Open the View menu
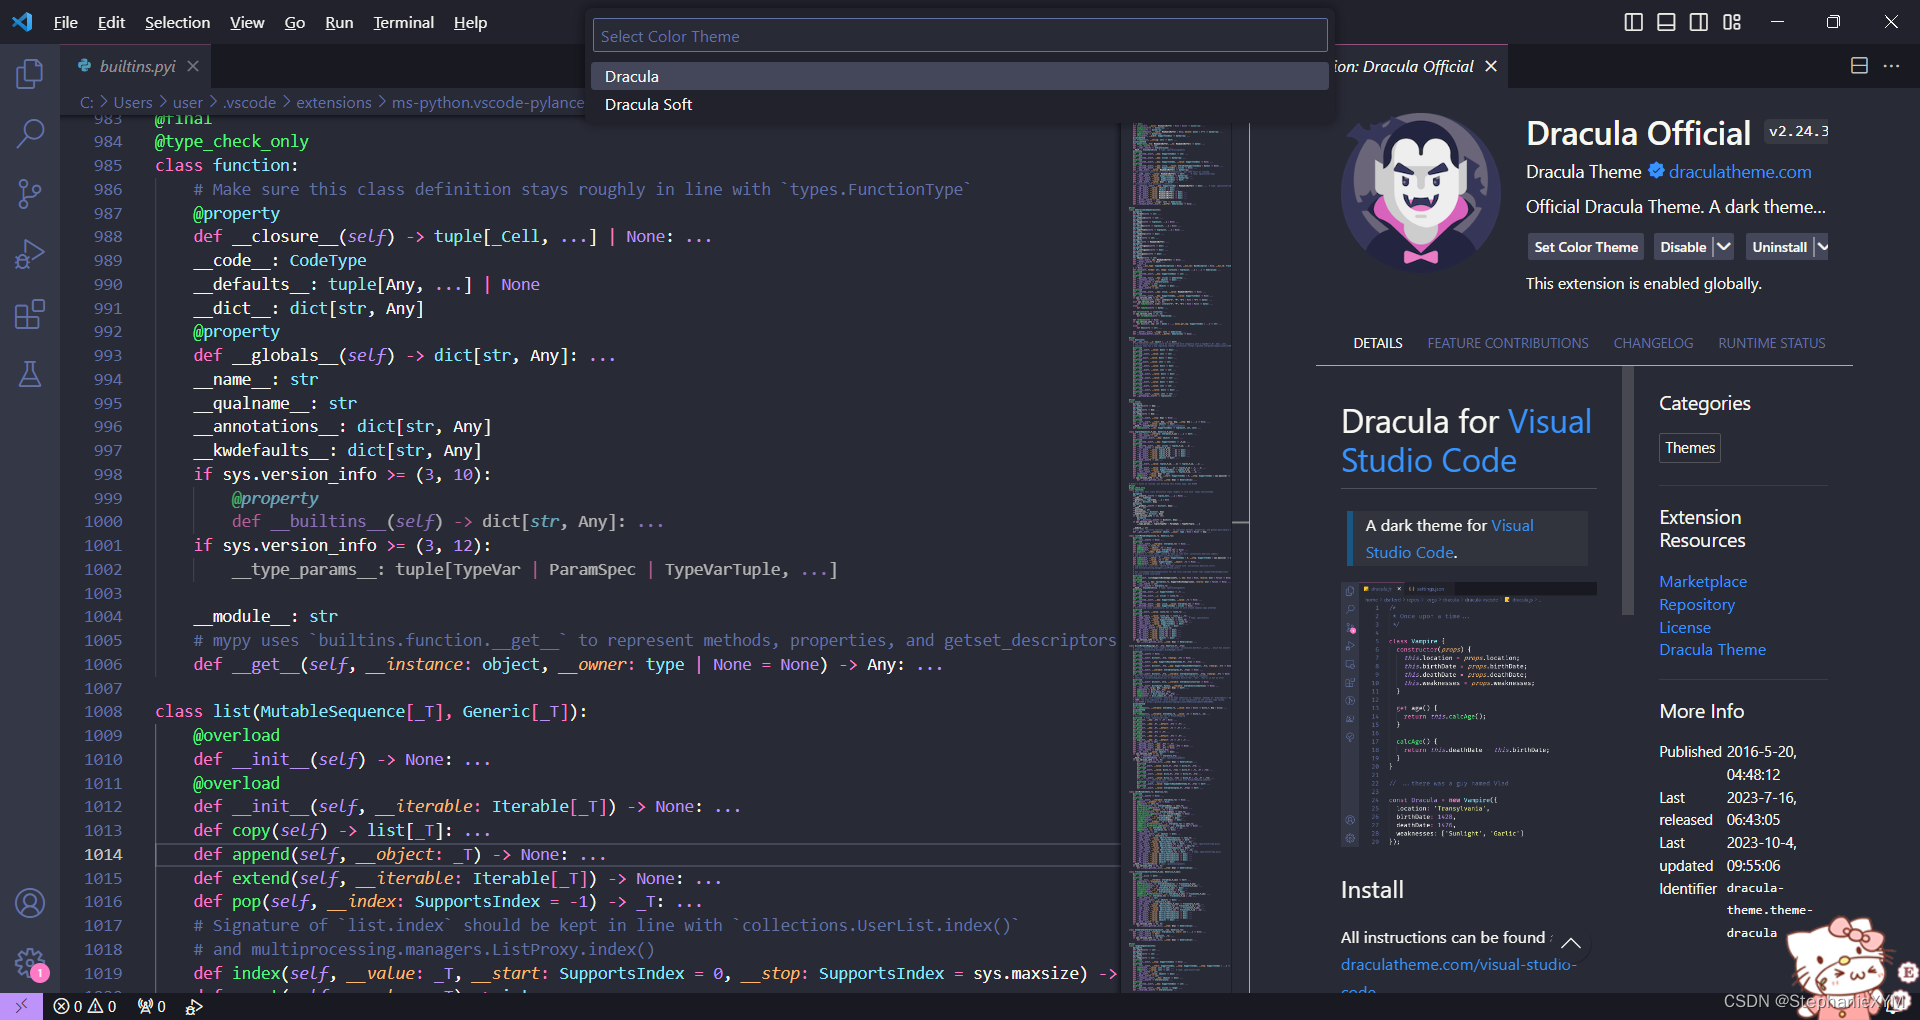The width and height of the screenshot is (1920, 1020). click(x=247, y=22)
